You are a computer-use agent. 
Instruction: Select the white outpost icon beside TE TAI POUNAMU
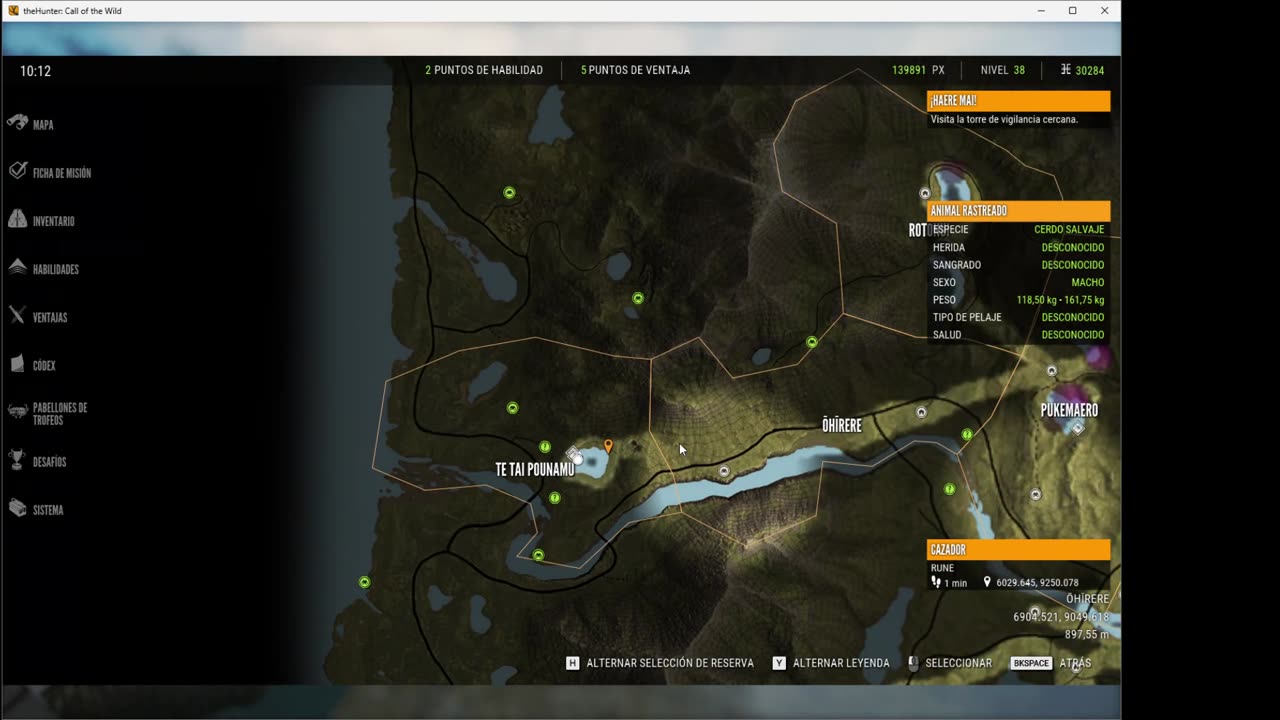click(x=574, y=455)
